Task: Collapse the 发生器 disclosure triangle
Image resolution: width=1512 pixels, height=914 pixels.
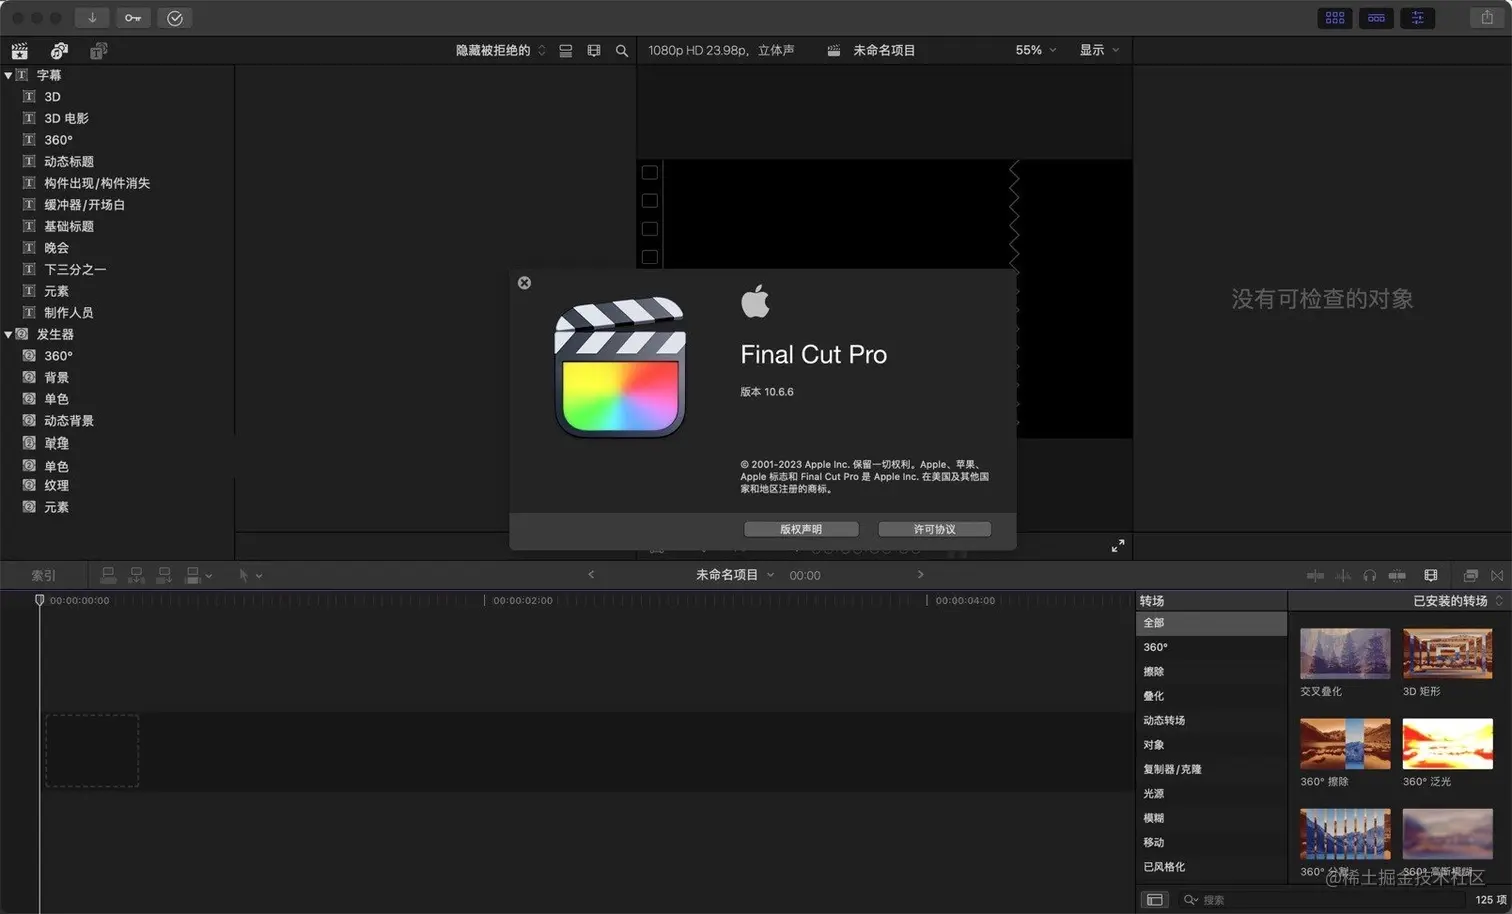Action: point(8,334)
